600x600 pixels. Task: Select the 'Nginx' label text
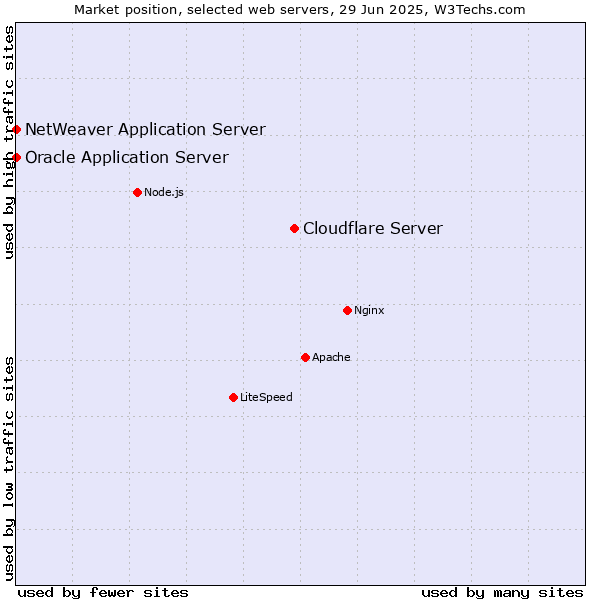pos(369,311)
